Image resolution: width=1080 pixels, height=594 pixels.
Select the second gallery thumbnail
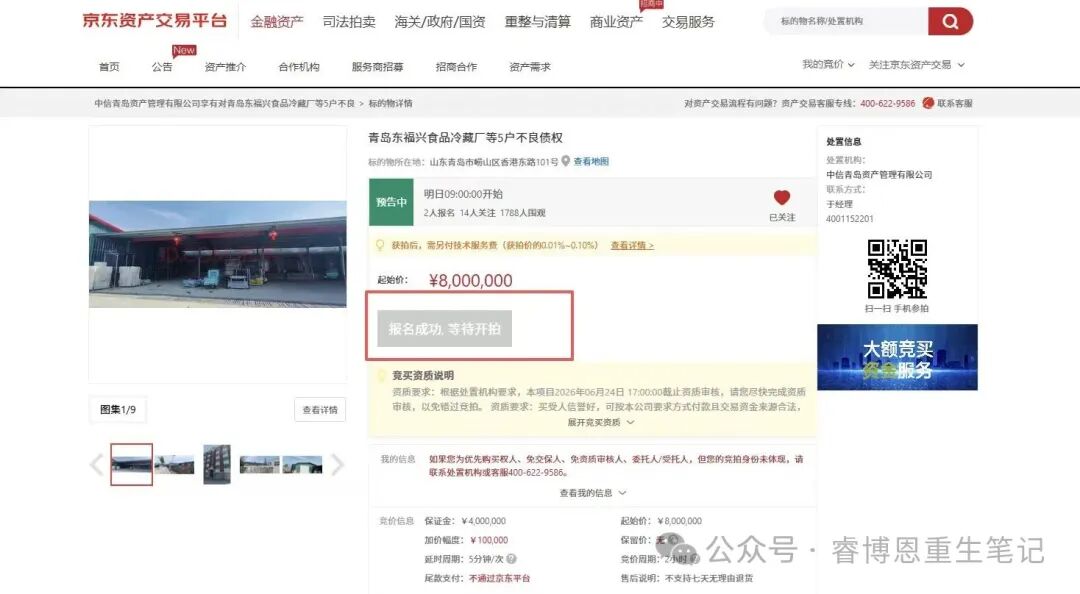[x=174, y=465]
